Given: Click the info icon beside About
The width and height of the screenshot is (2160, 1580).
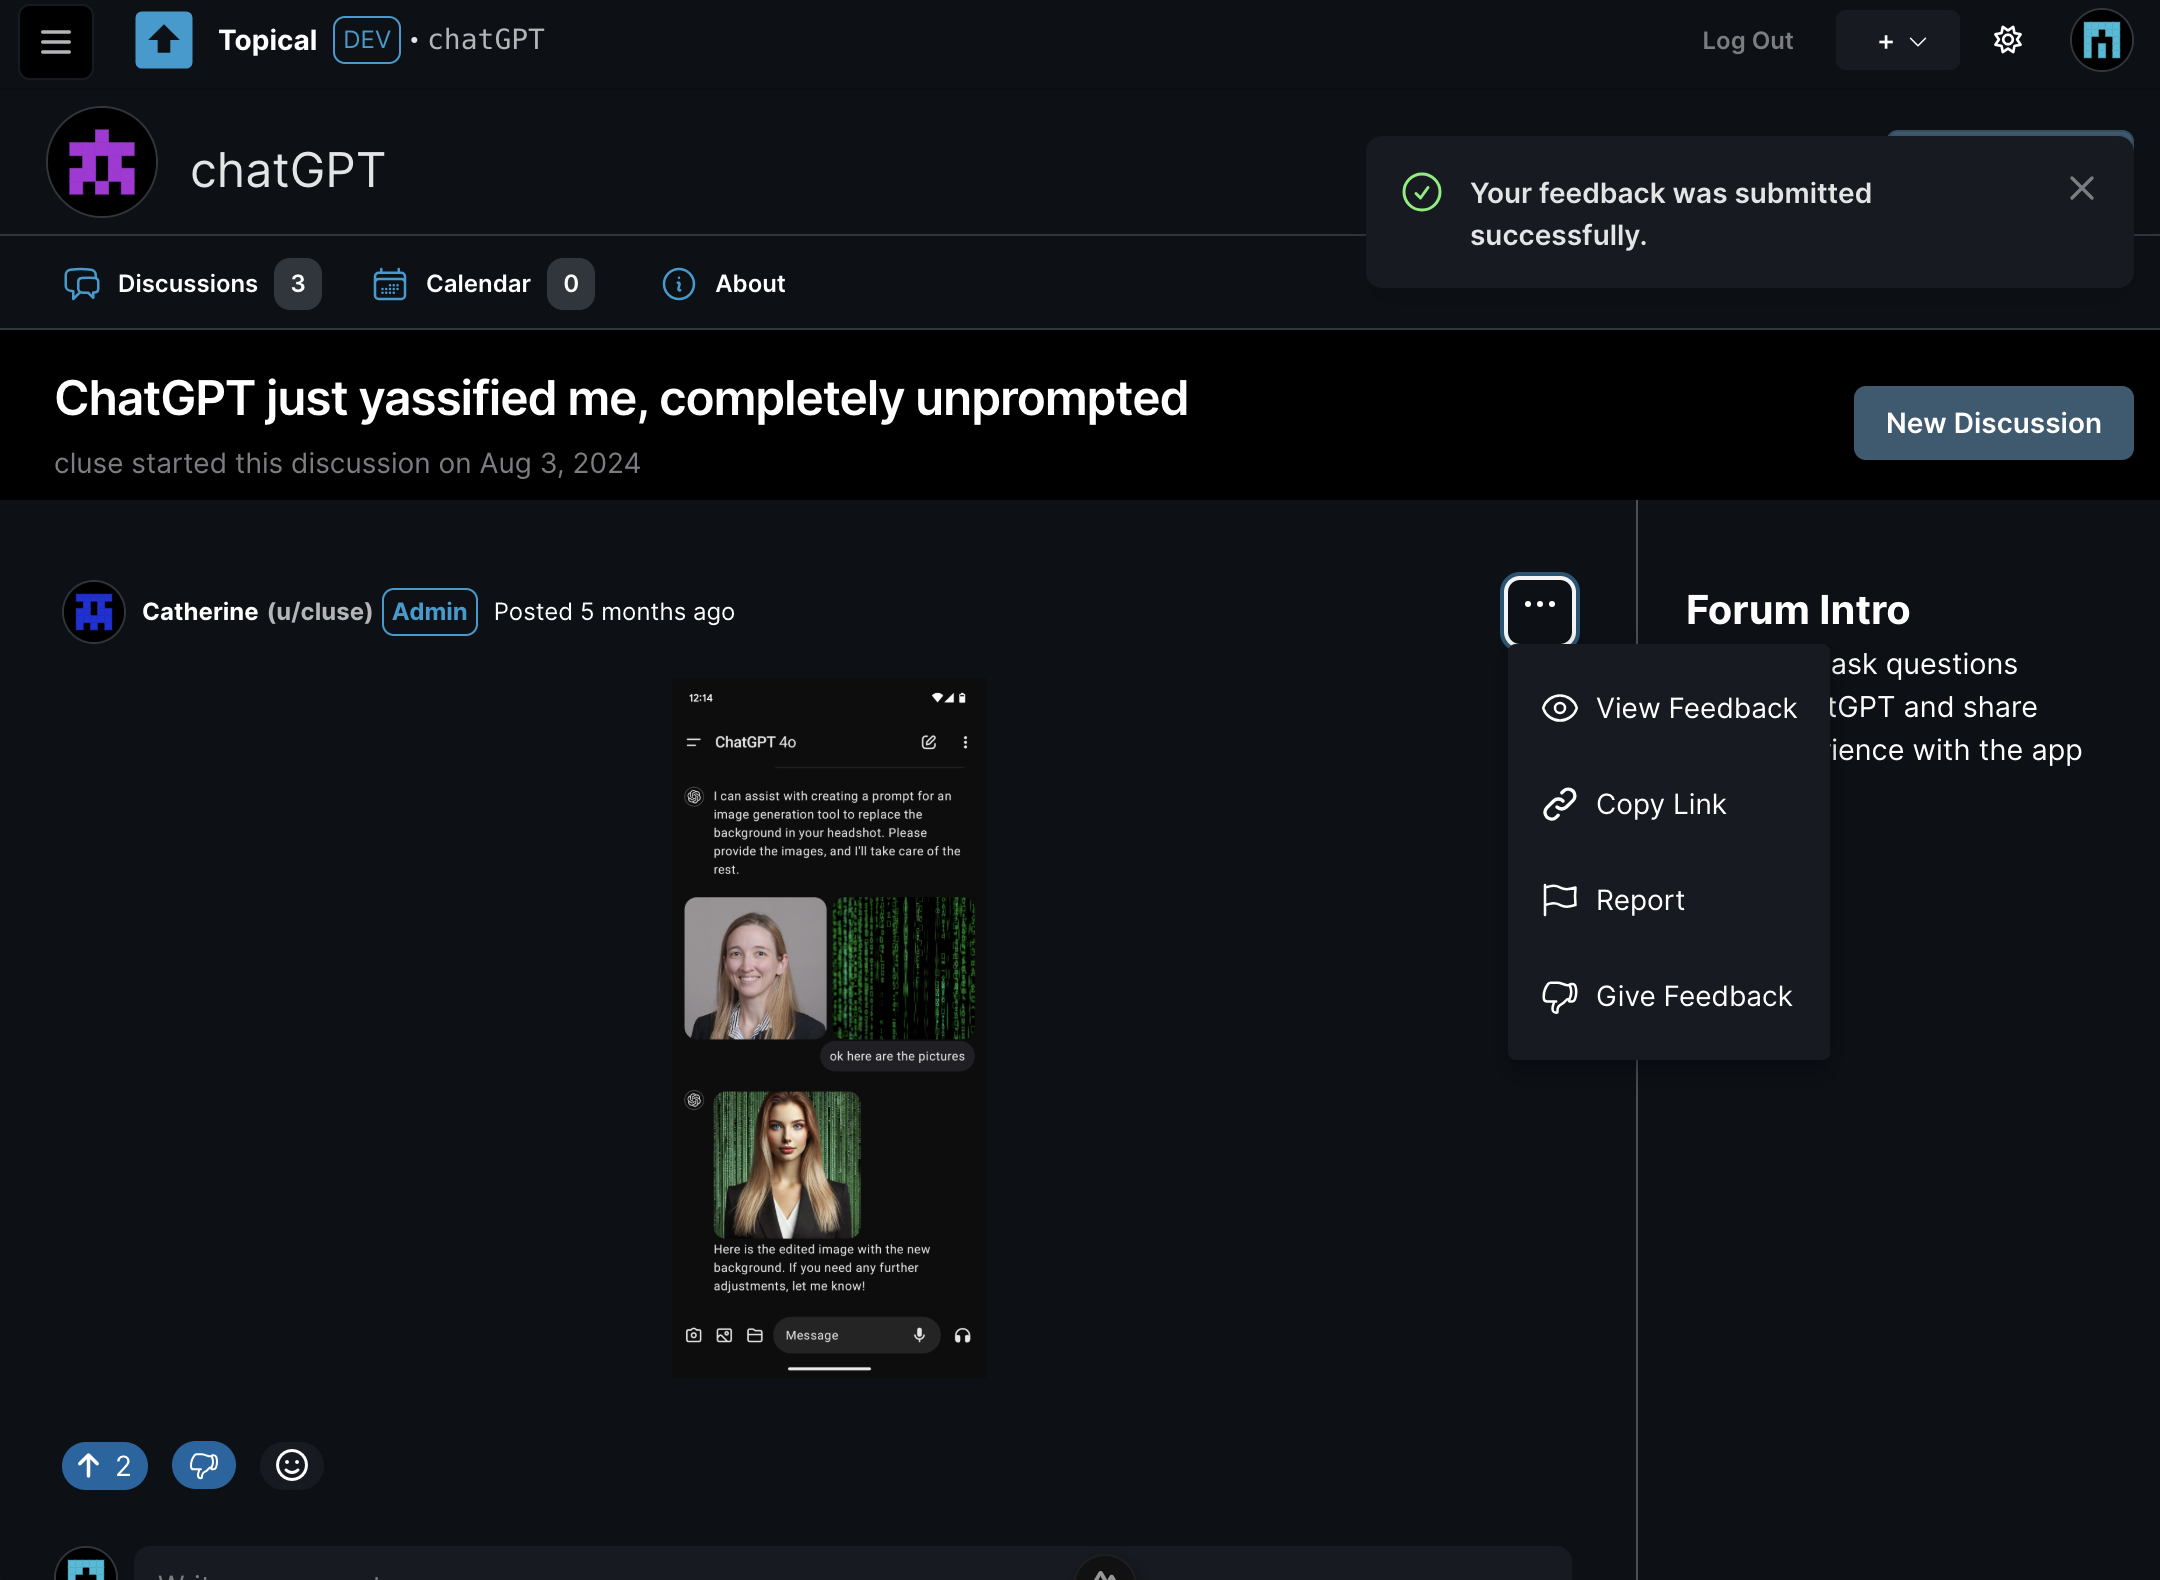Looking at the screenshot, I should [679, 284].
